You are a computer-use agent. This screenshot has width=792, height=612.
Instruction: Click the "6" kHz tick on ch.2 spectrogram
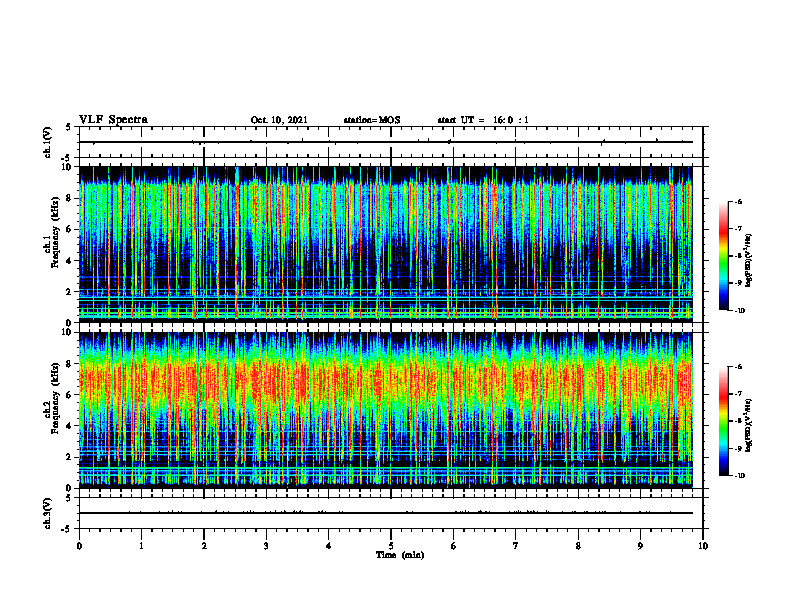coord(70,395)
